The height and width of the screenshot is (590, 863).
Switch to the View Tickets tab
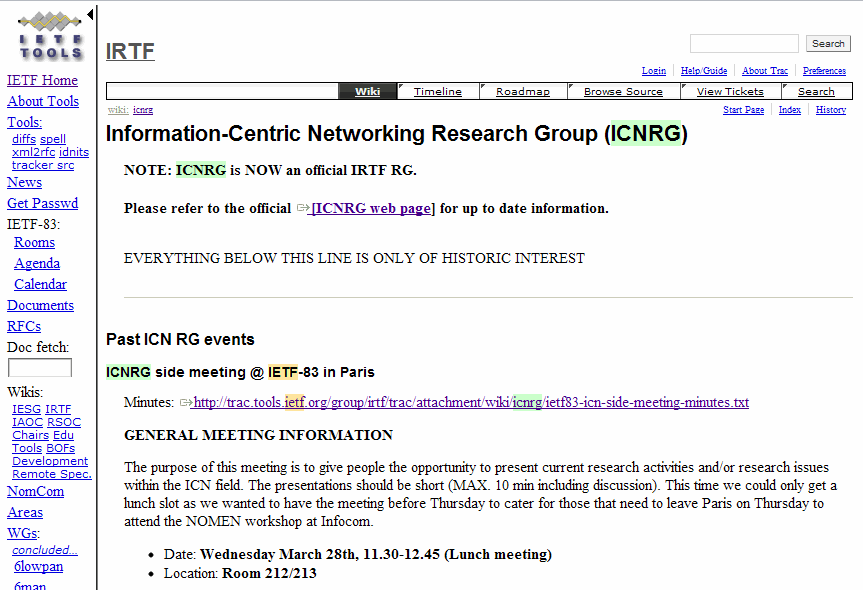coord(730,91)
